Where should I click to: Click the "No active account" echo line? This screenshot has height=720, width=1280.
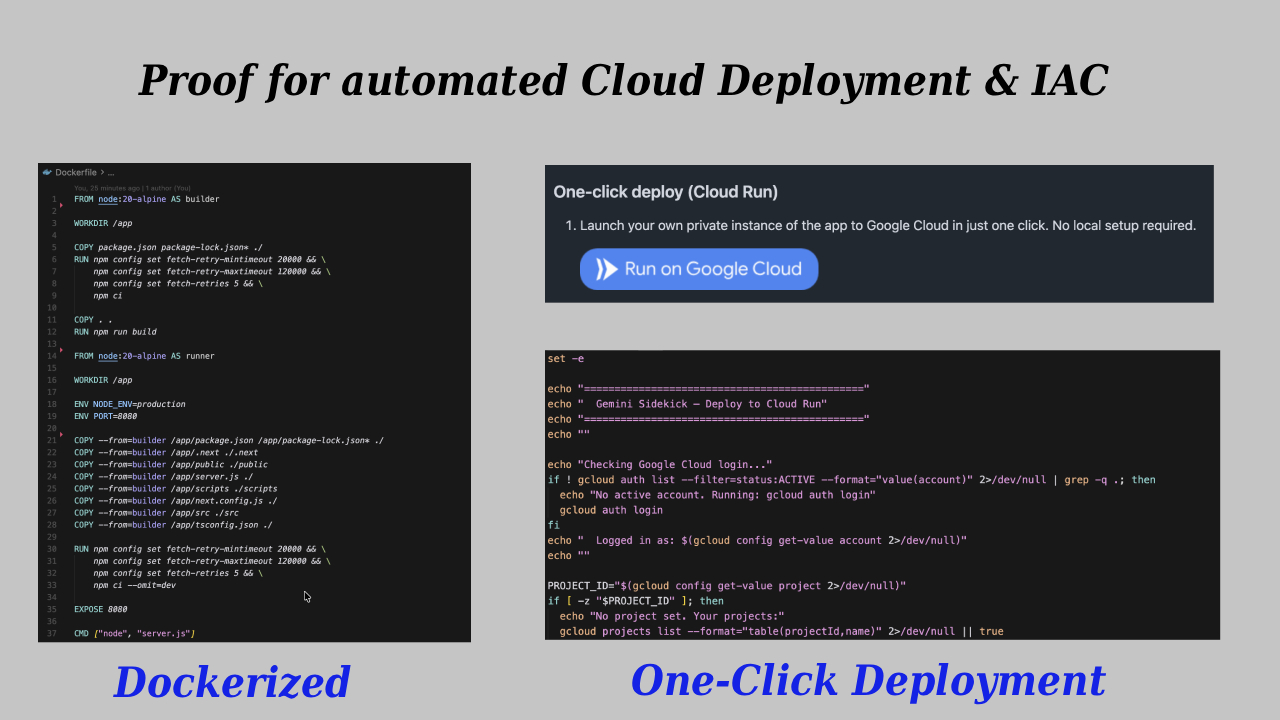click(718, 495)
